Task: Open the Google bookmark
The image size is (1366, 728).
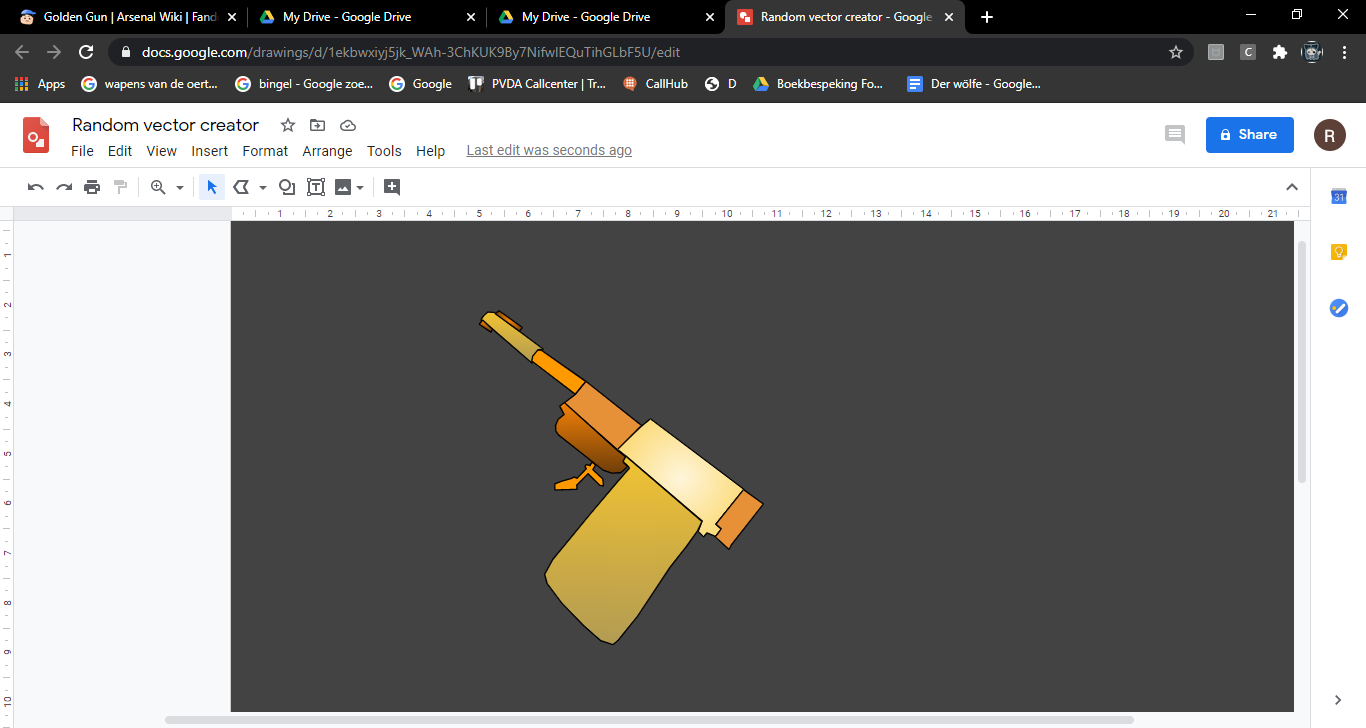Action: tap(421, 84)
